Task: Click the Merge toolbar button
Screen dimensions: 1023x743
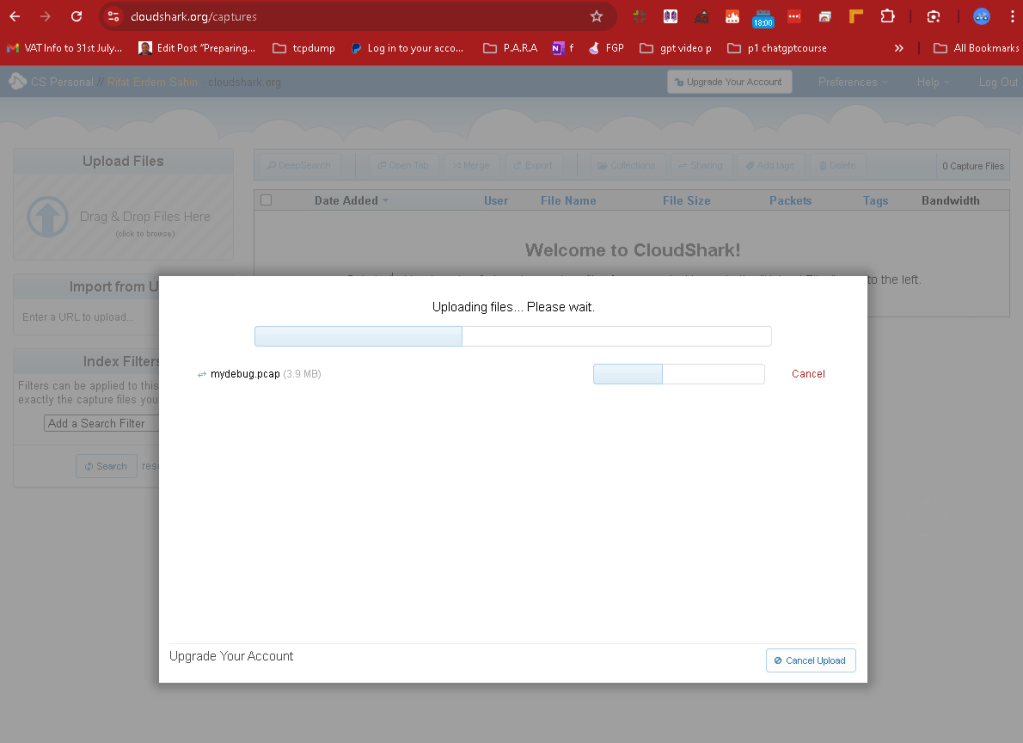Action: coord(470,166)
